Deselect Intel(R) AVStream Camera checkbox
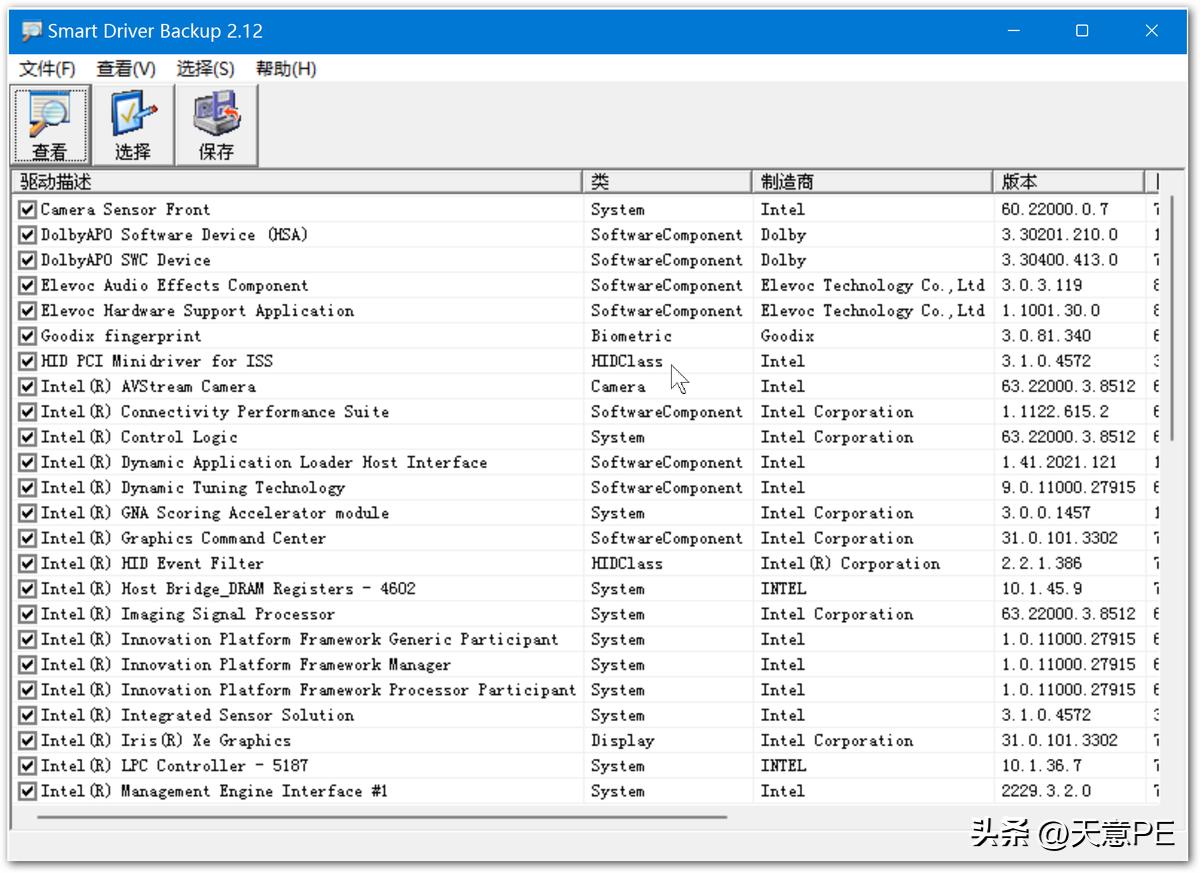This screenshot has width=1200, height=873. coord(28,387)
